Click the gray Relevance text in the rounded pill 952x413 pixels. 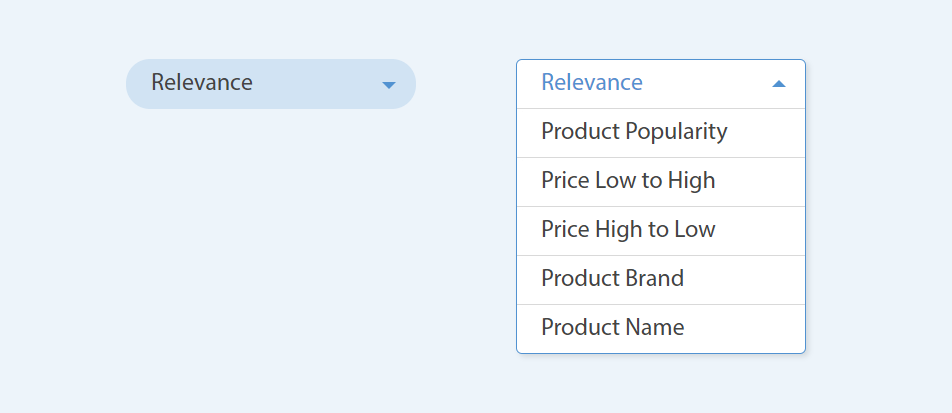(x=202, y=82)
